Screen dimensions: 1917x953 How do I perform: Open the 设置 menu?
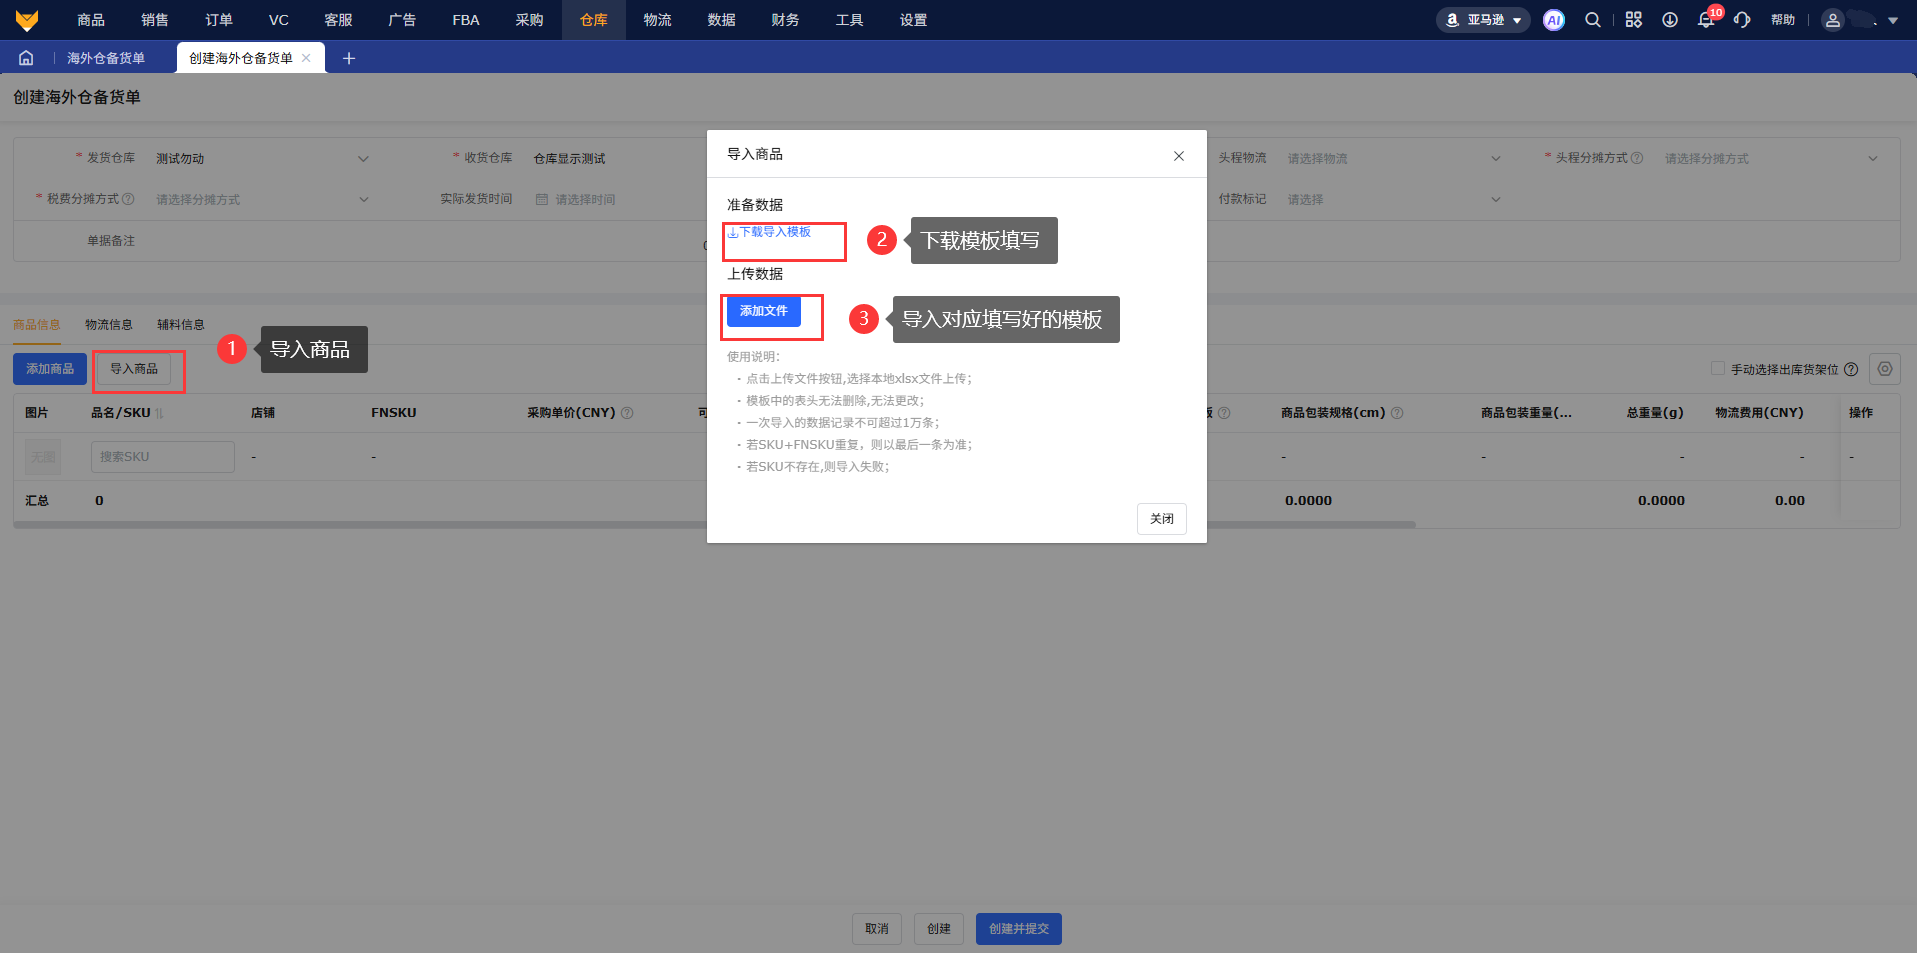[914, 20]
